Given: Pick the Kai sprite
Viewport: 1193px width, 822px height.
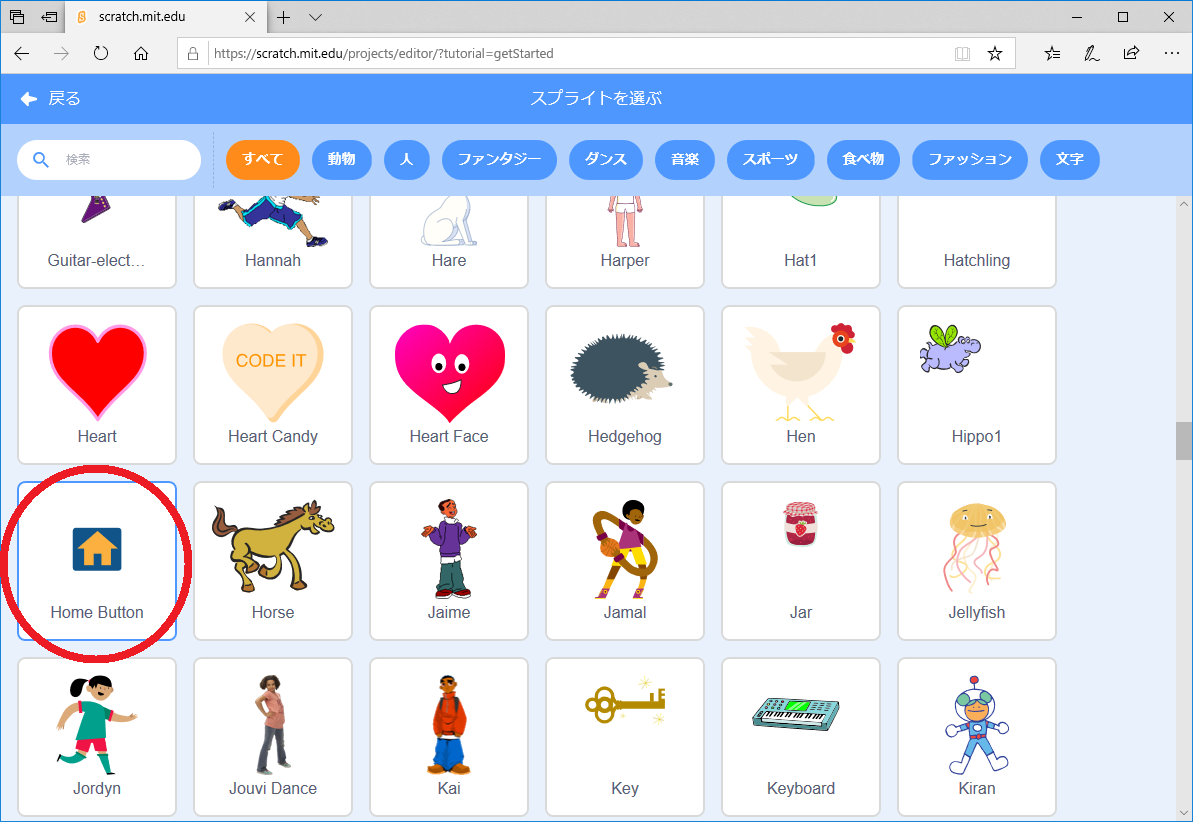Looking at the screenshot, I should (449, 737).
